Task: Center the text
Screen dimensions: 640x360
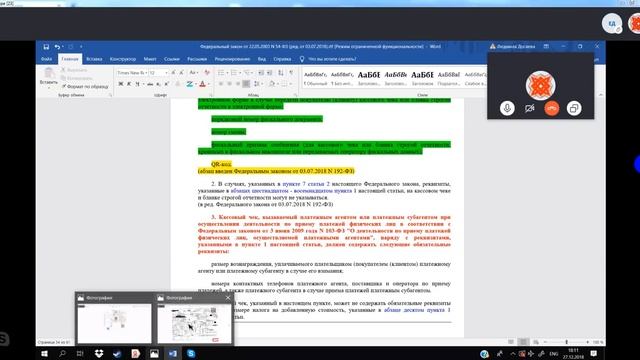Action: pyautogui.click(x=229, y=84)
